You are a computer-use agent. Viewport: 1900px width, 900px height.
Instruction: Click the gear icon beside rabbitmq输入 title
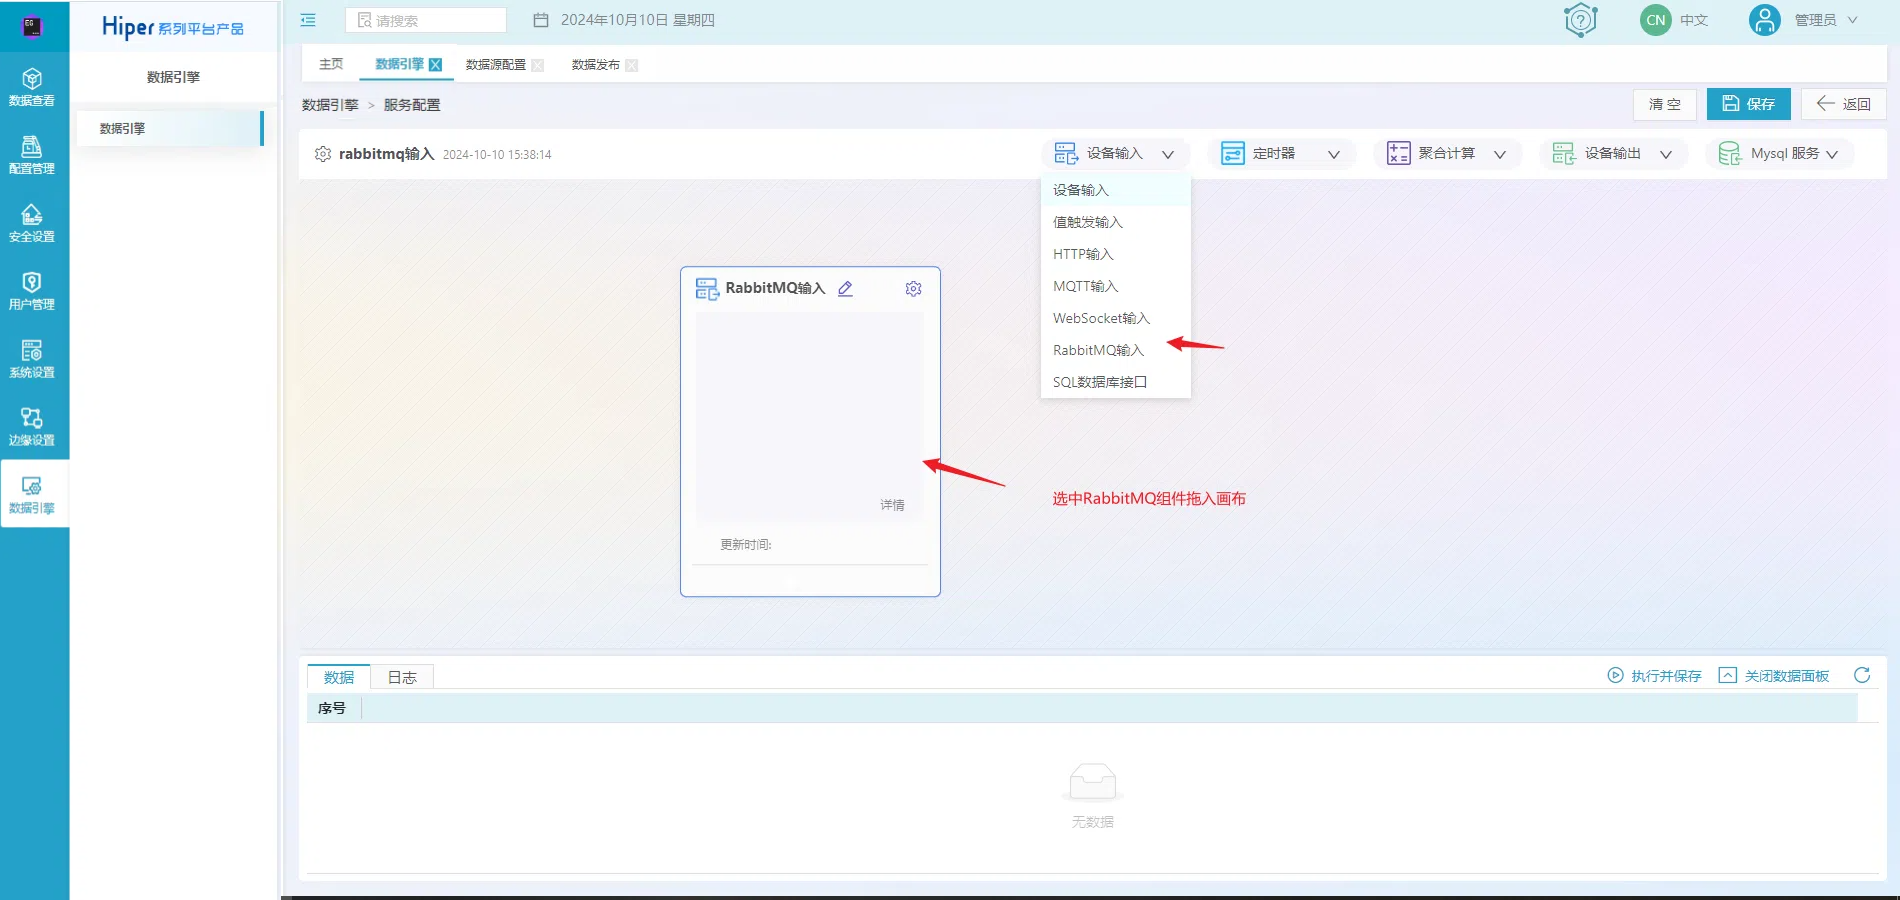pyautogui.click(x=322, y=154)
